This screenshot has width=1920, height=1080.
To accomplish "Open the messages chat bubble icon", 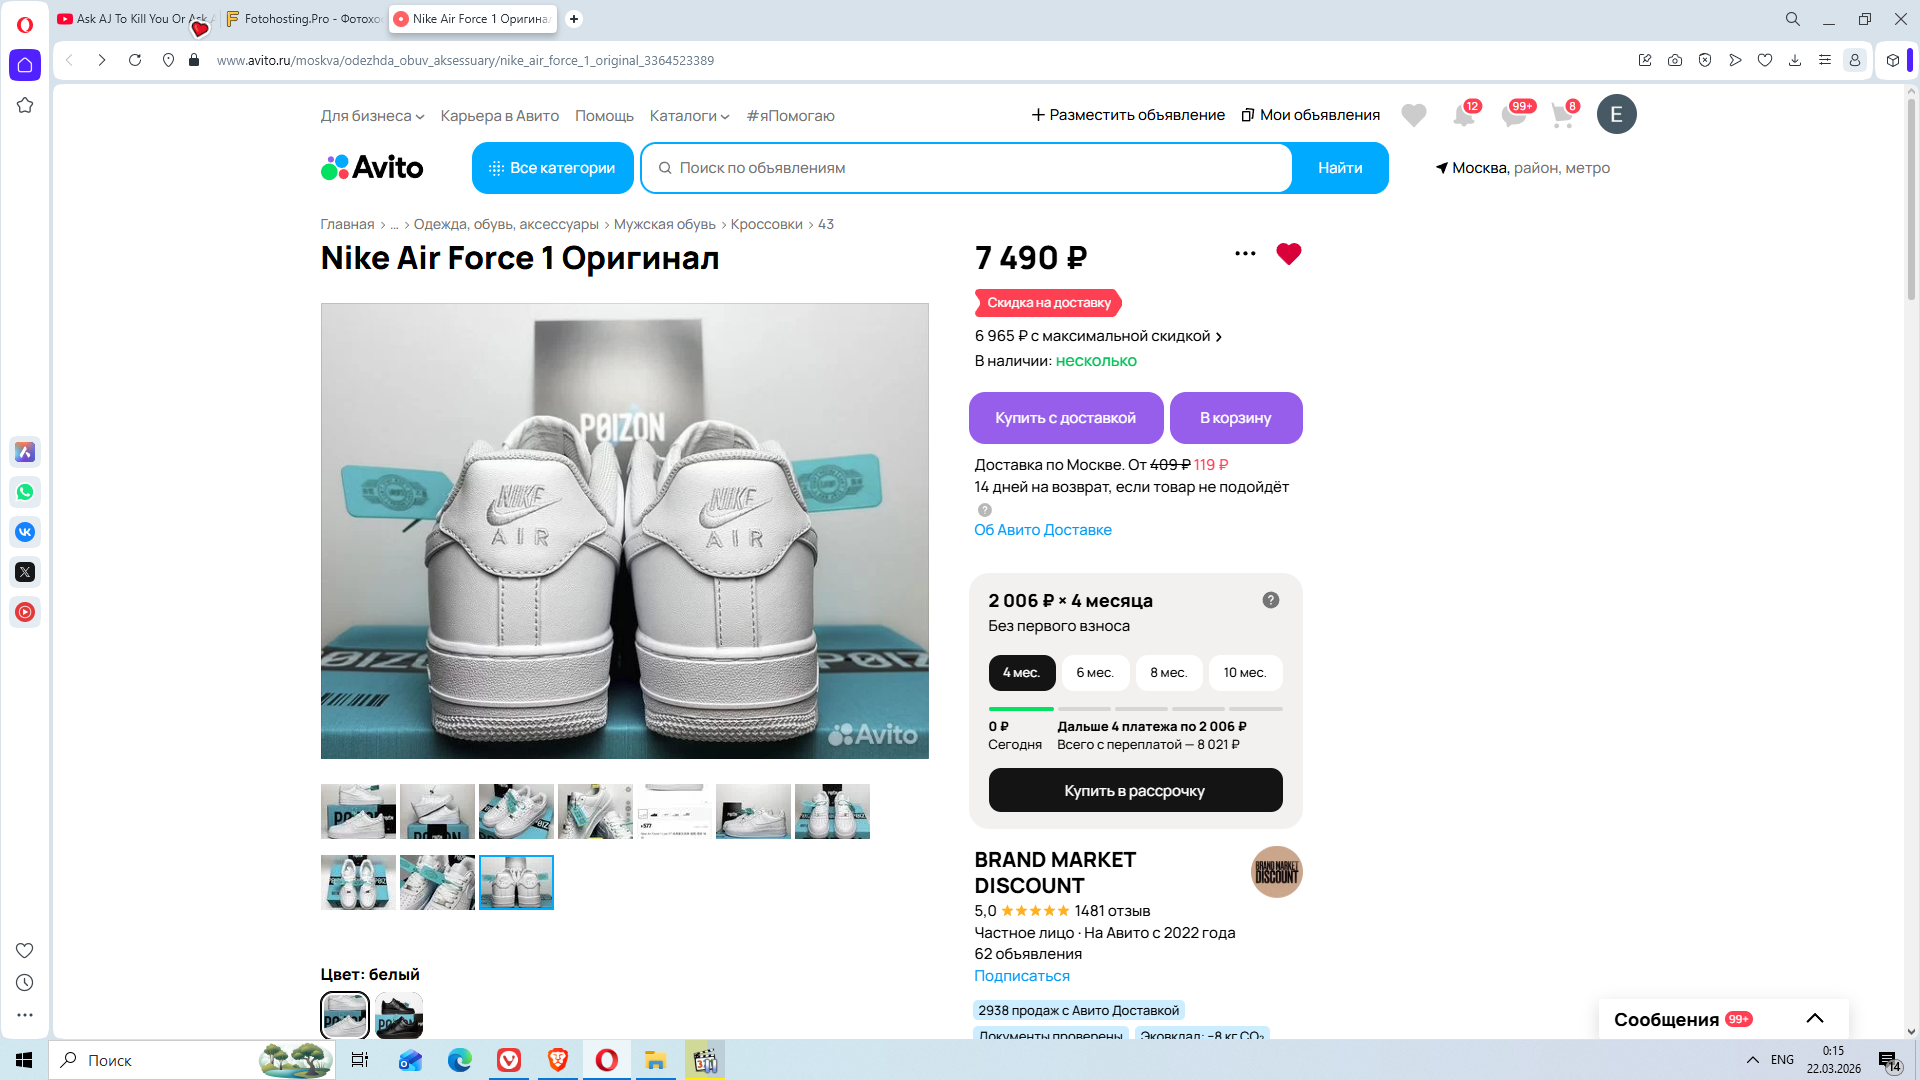I will point(1513,116).
